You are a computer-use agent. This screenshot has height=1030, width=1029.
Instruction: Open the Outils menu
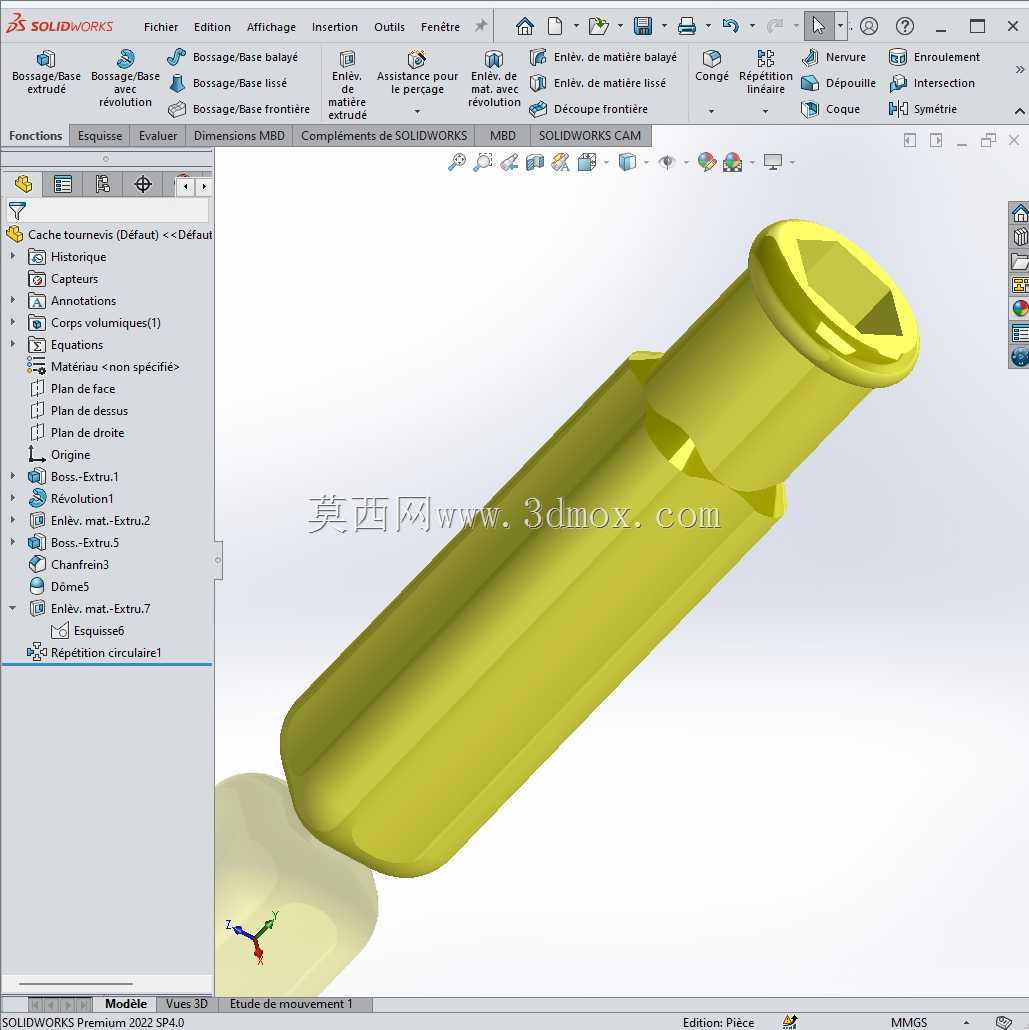[x=389, y=27]
